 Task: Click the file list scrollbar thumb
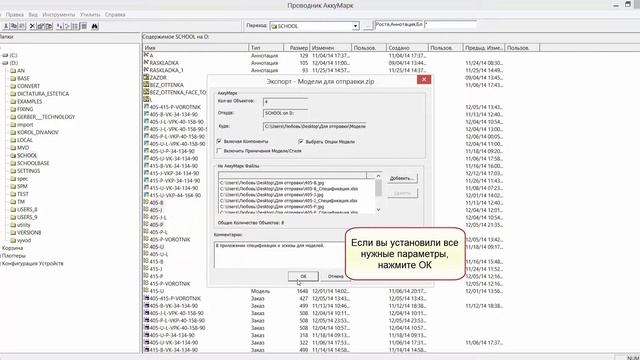pos(378,188)
